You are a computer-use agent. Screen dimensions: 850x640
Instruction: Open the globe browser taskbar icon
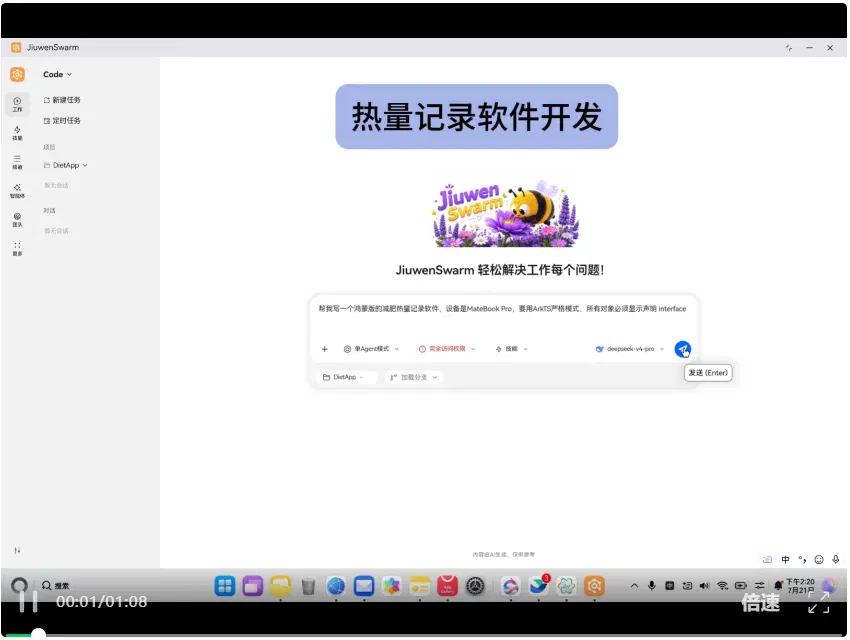click(336, 586)
